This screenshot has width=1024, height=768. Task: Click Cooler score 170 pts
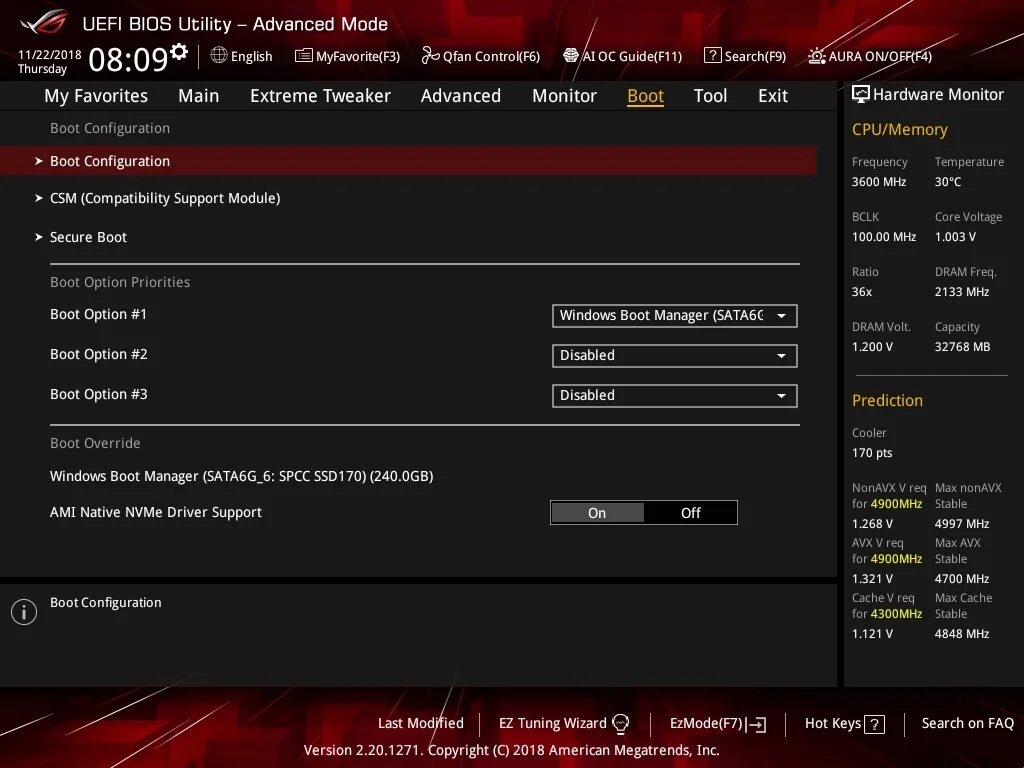pos(872,453)
